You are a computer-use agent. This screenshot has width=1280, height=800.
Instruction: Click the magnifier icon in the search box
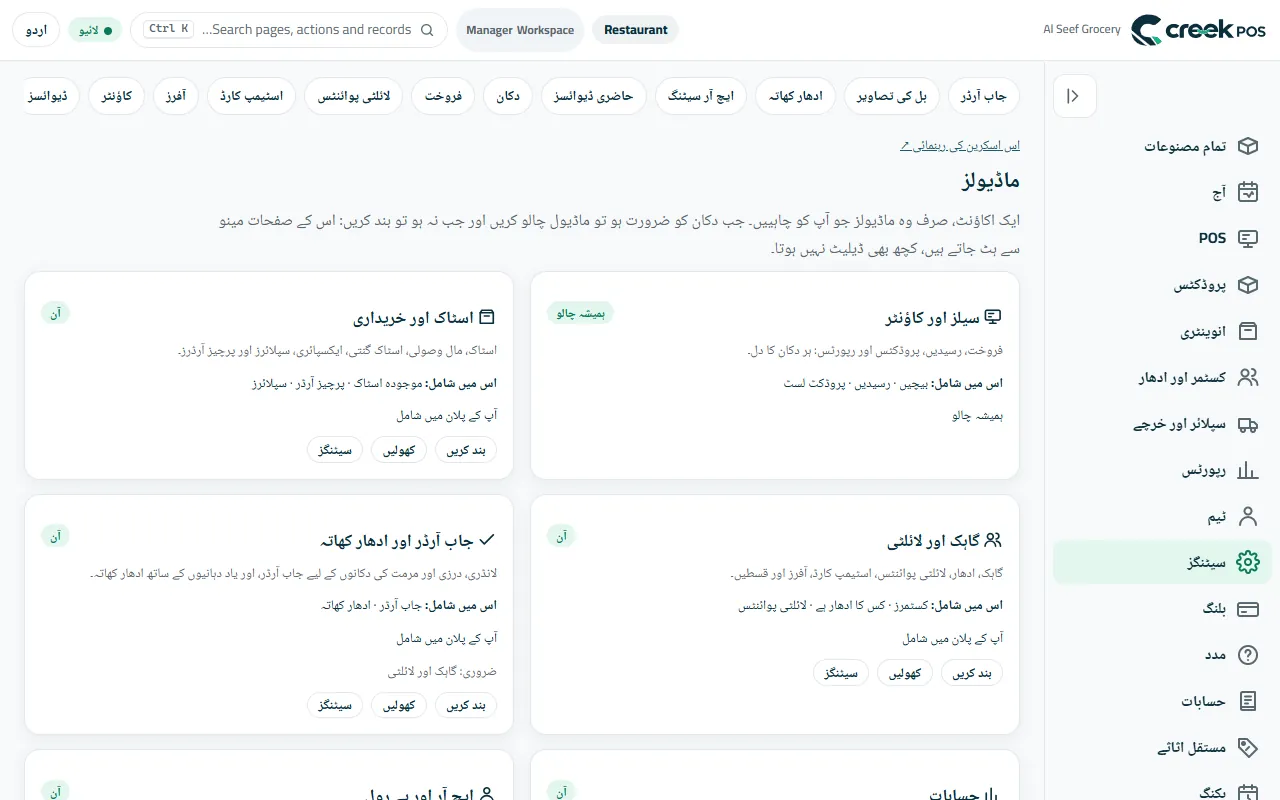coord(428,30)
